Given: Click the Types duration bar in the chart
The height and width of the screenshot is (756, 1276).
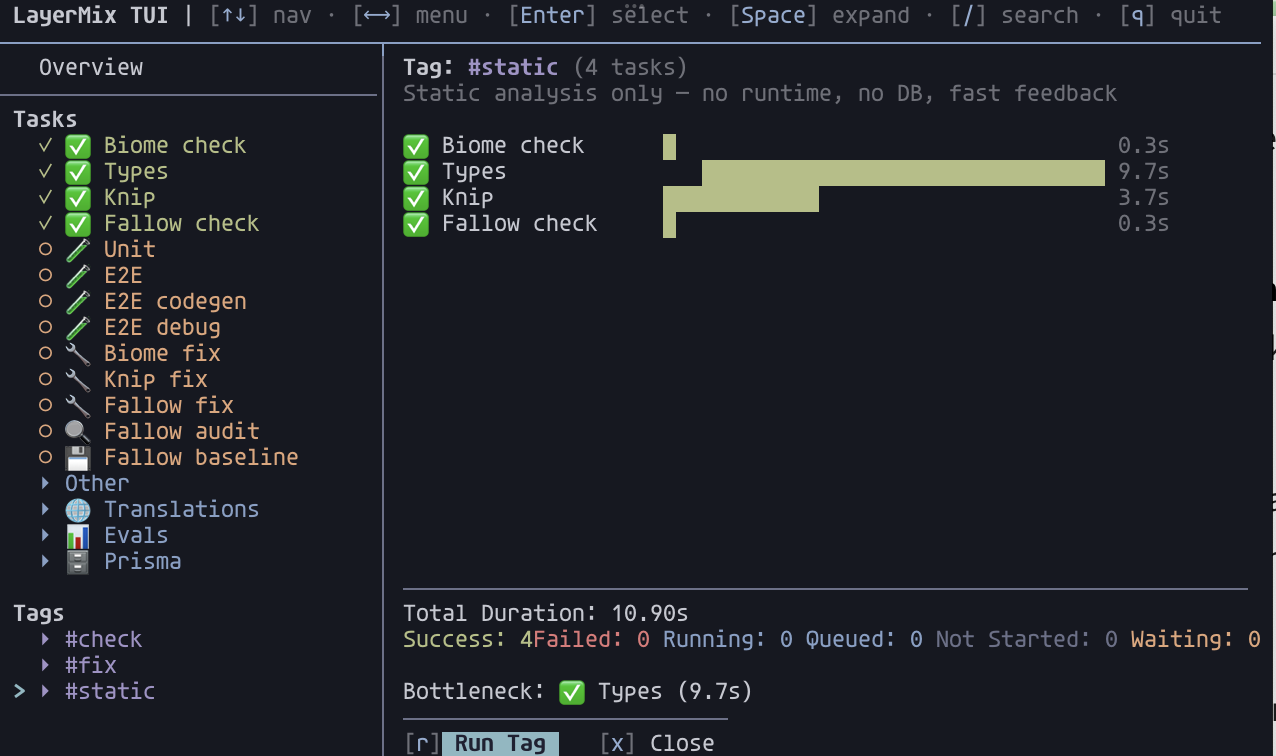Looking at the screenshot, I should coord(902,172).
